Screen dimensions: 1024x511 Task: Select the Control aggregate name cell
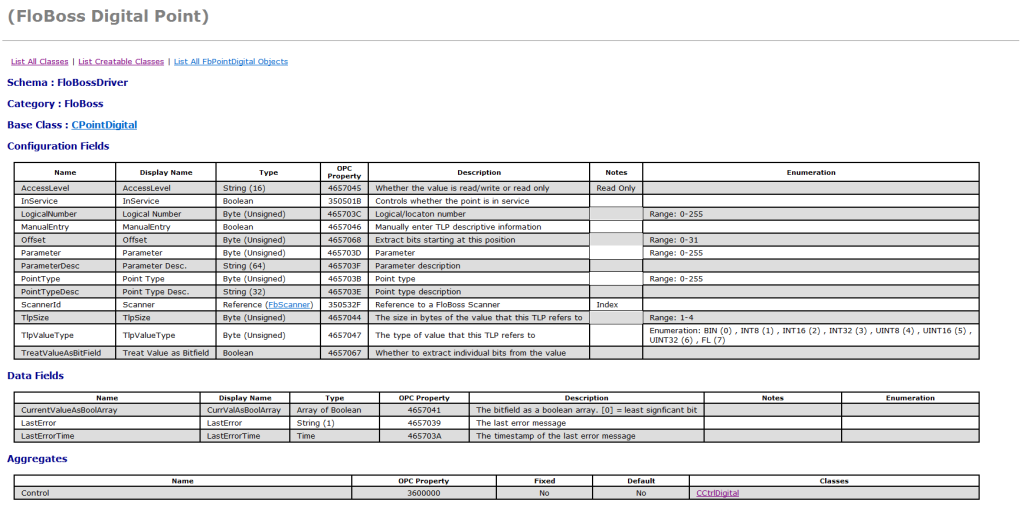pyautogui.click(x=183, y=493)
